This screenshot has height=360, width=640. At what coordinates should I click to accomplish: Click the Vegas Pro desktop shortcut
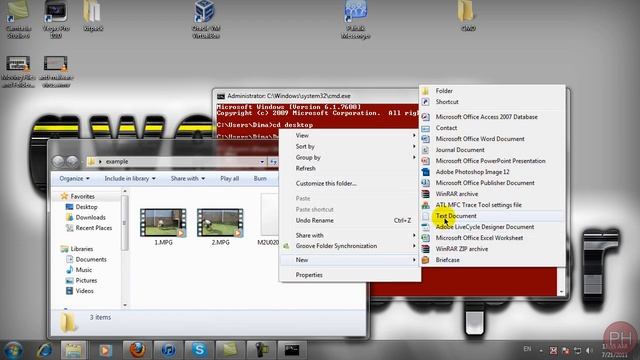(56, 19)
